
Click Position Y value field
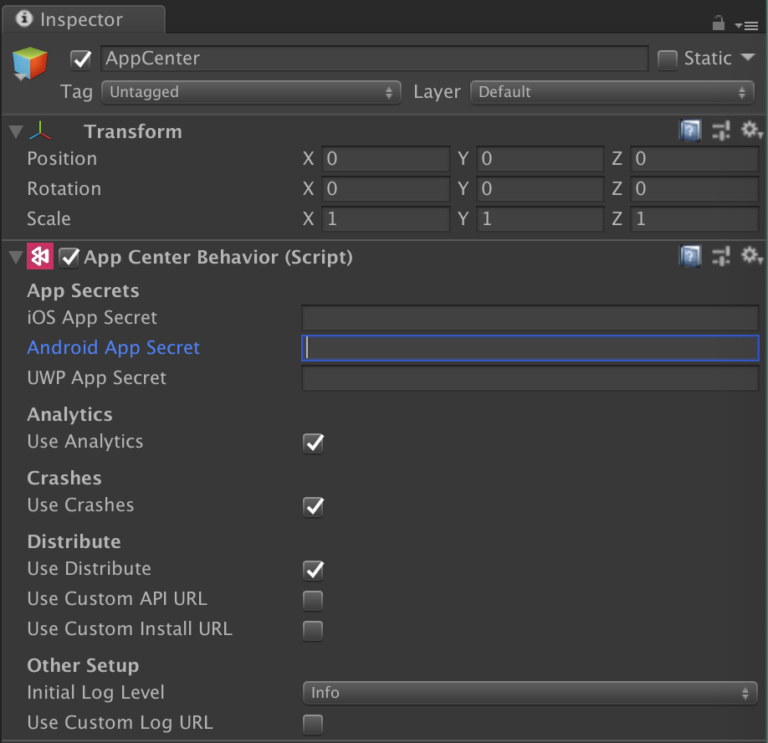[540, 159]
